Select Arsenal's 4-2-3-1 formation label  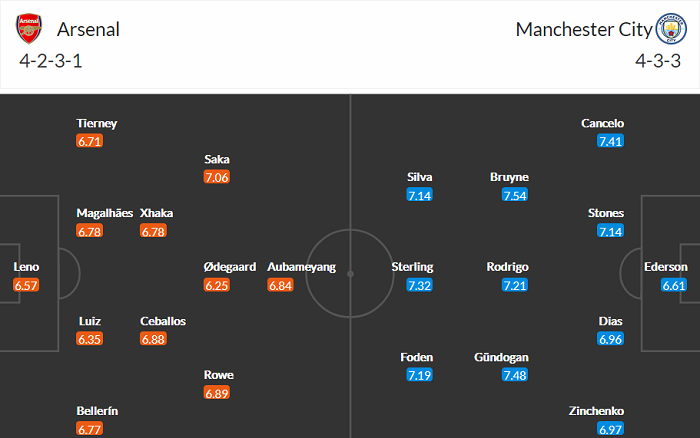[51, 62]
